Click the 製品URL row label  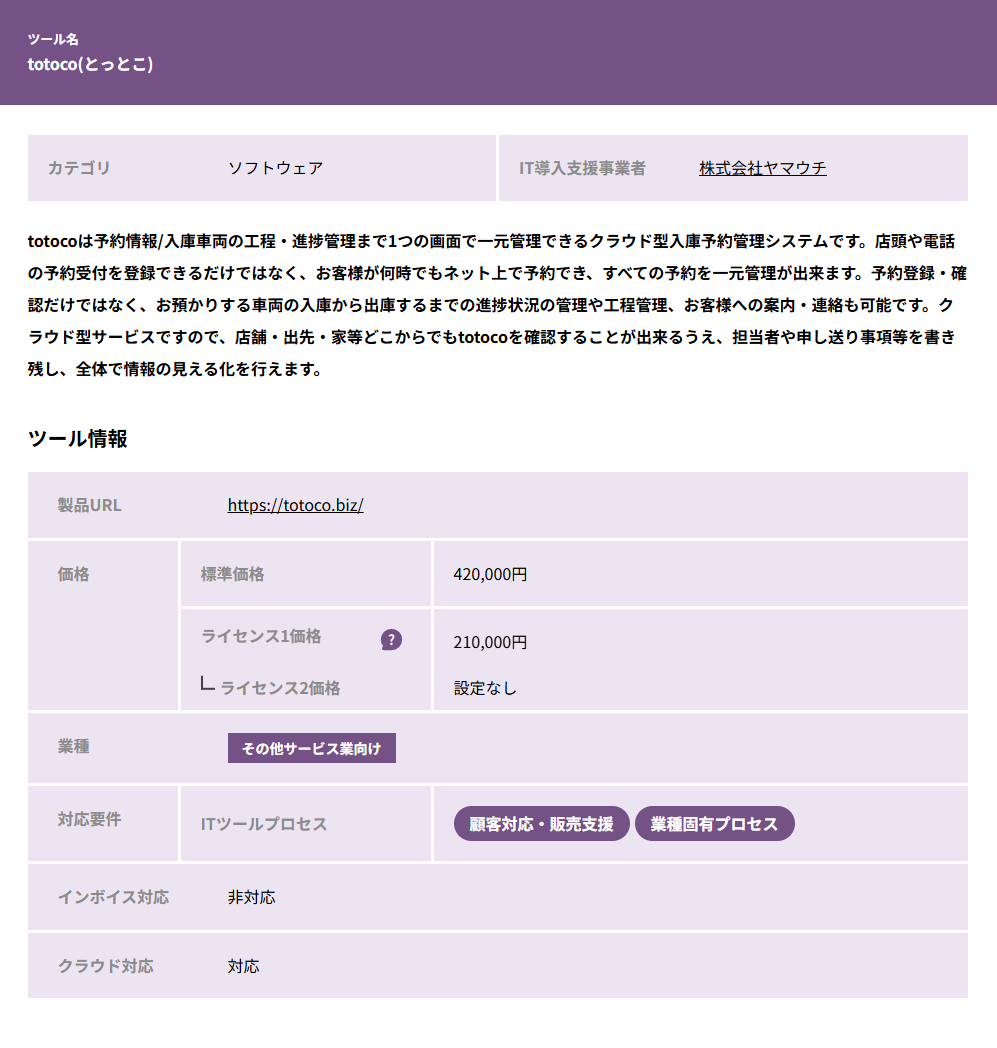(90, 505)
